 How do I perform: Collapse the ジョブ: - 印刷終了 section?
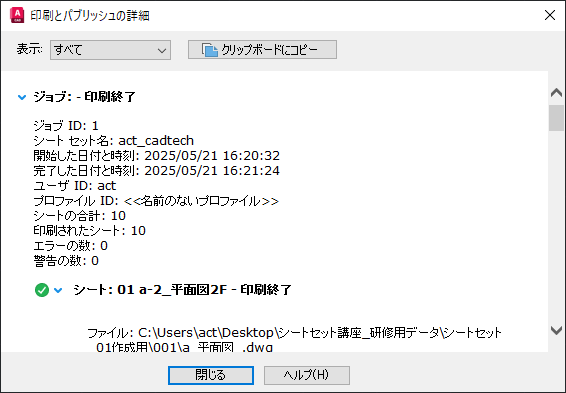[22, 97]
